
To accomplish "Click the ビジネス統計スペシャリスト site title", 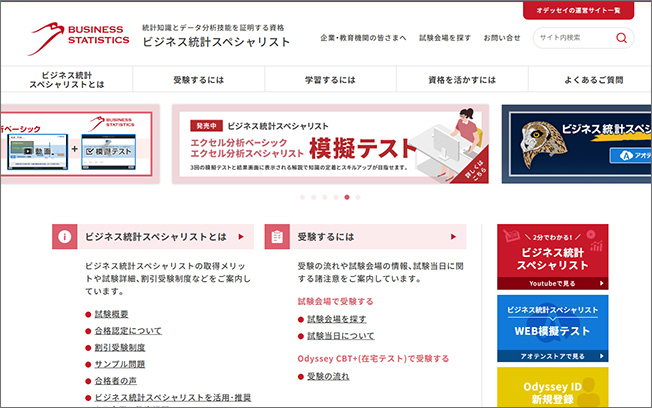I will point(216,42).
